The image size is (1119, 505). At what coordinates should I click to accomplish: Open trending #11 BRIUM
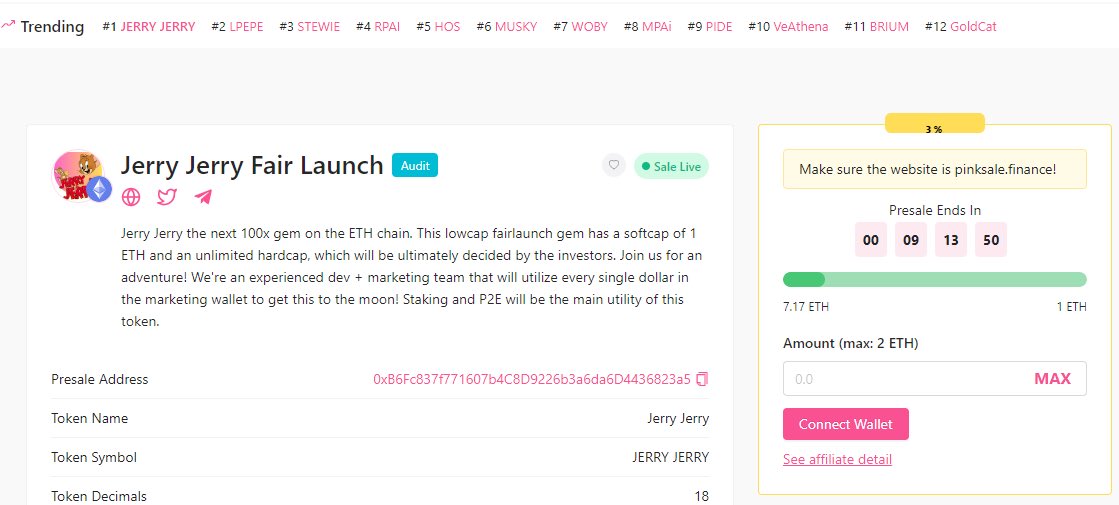point(876,27)
